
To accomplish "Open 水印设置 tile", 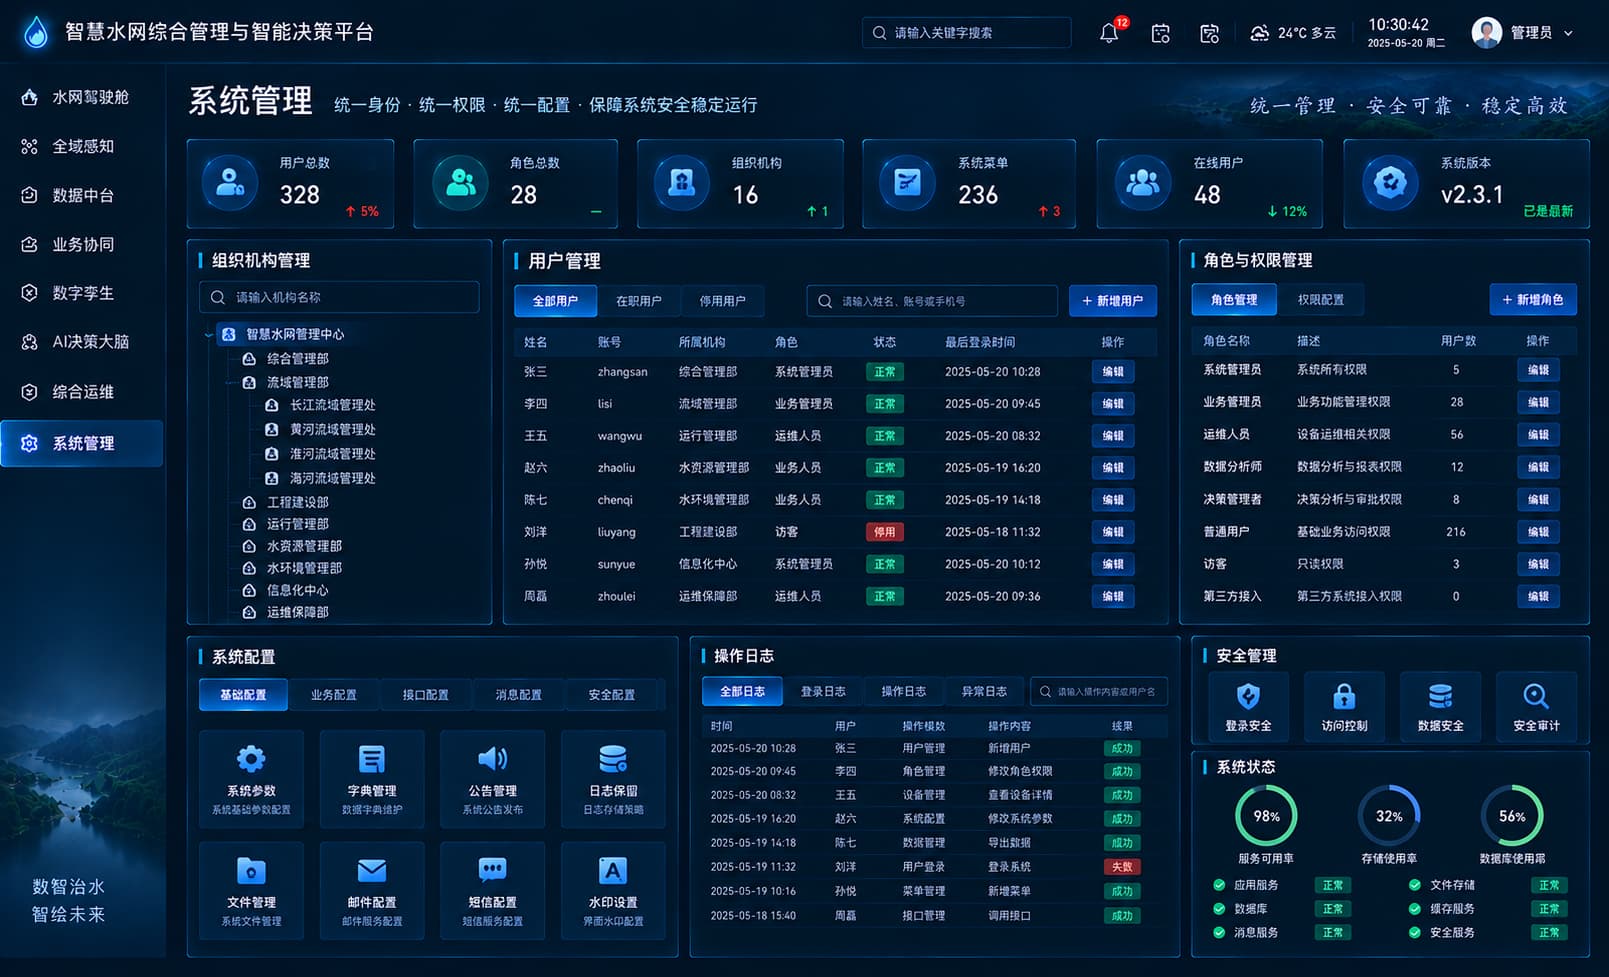I will coord(613,890).
